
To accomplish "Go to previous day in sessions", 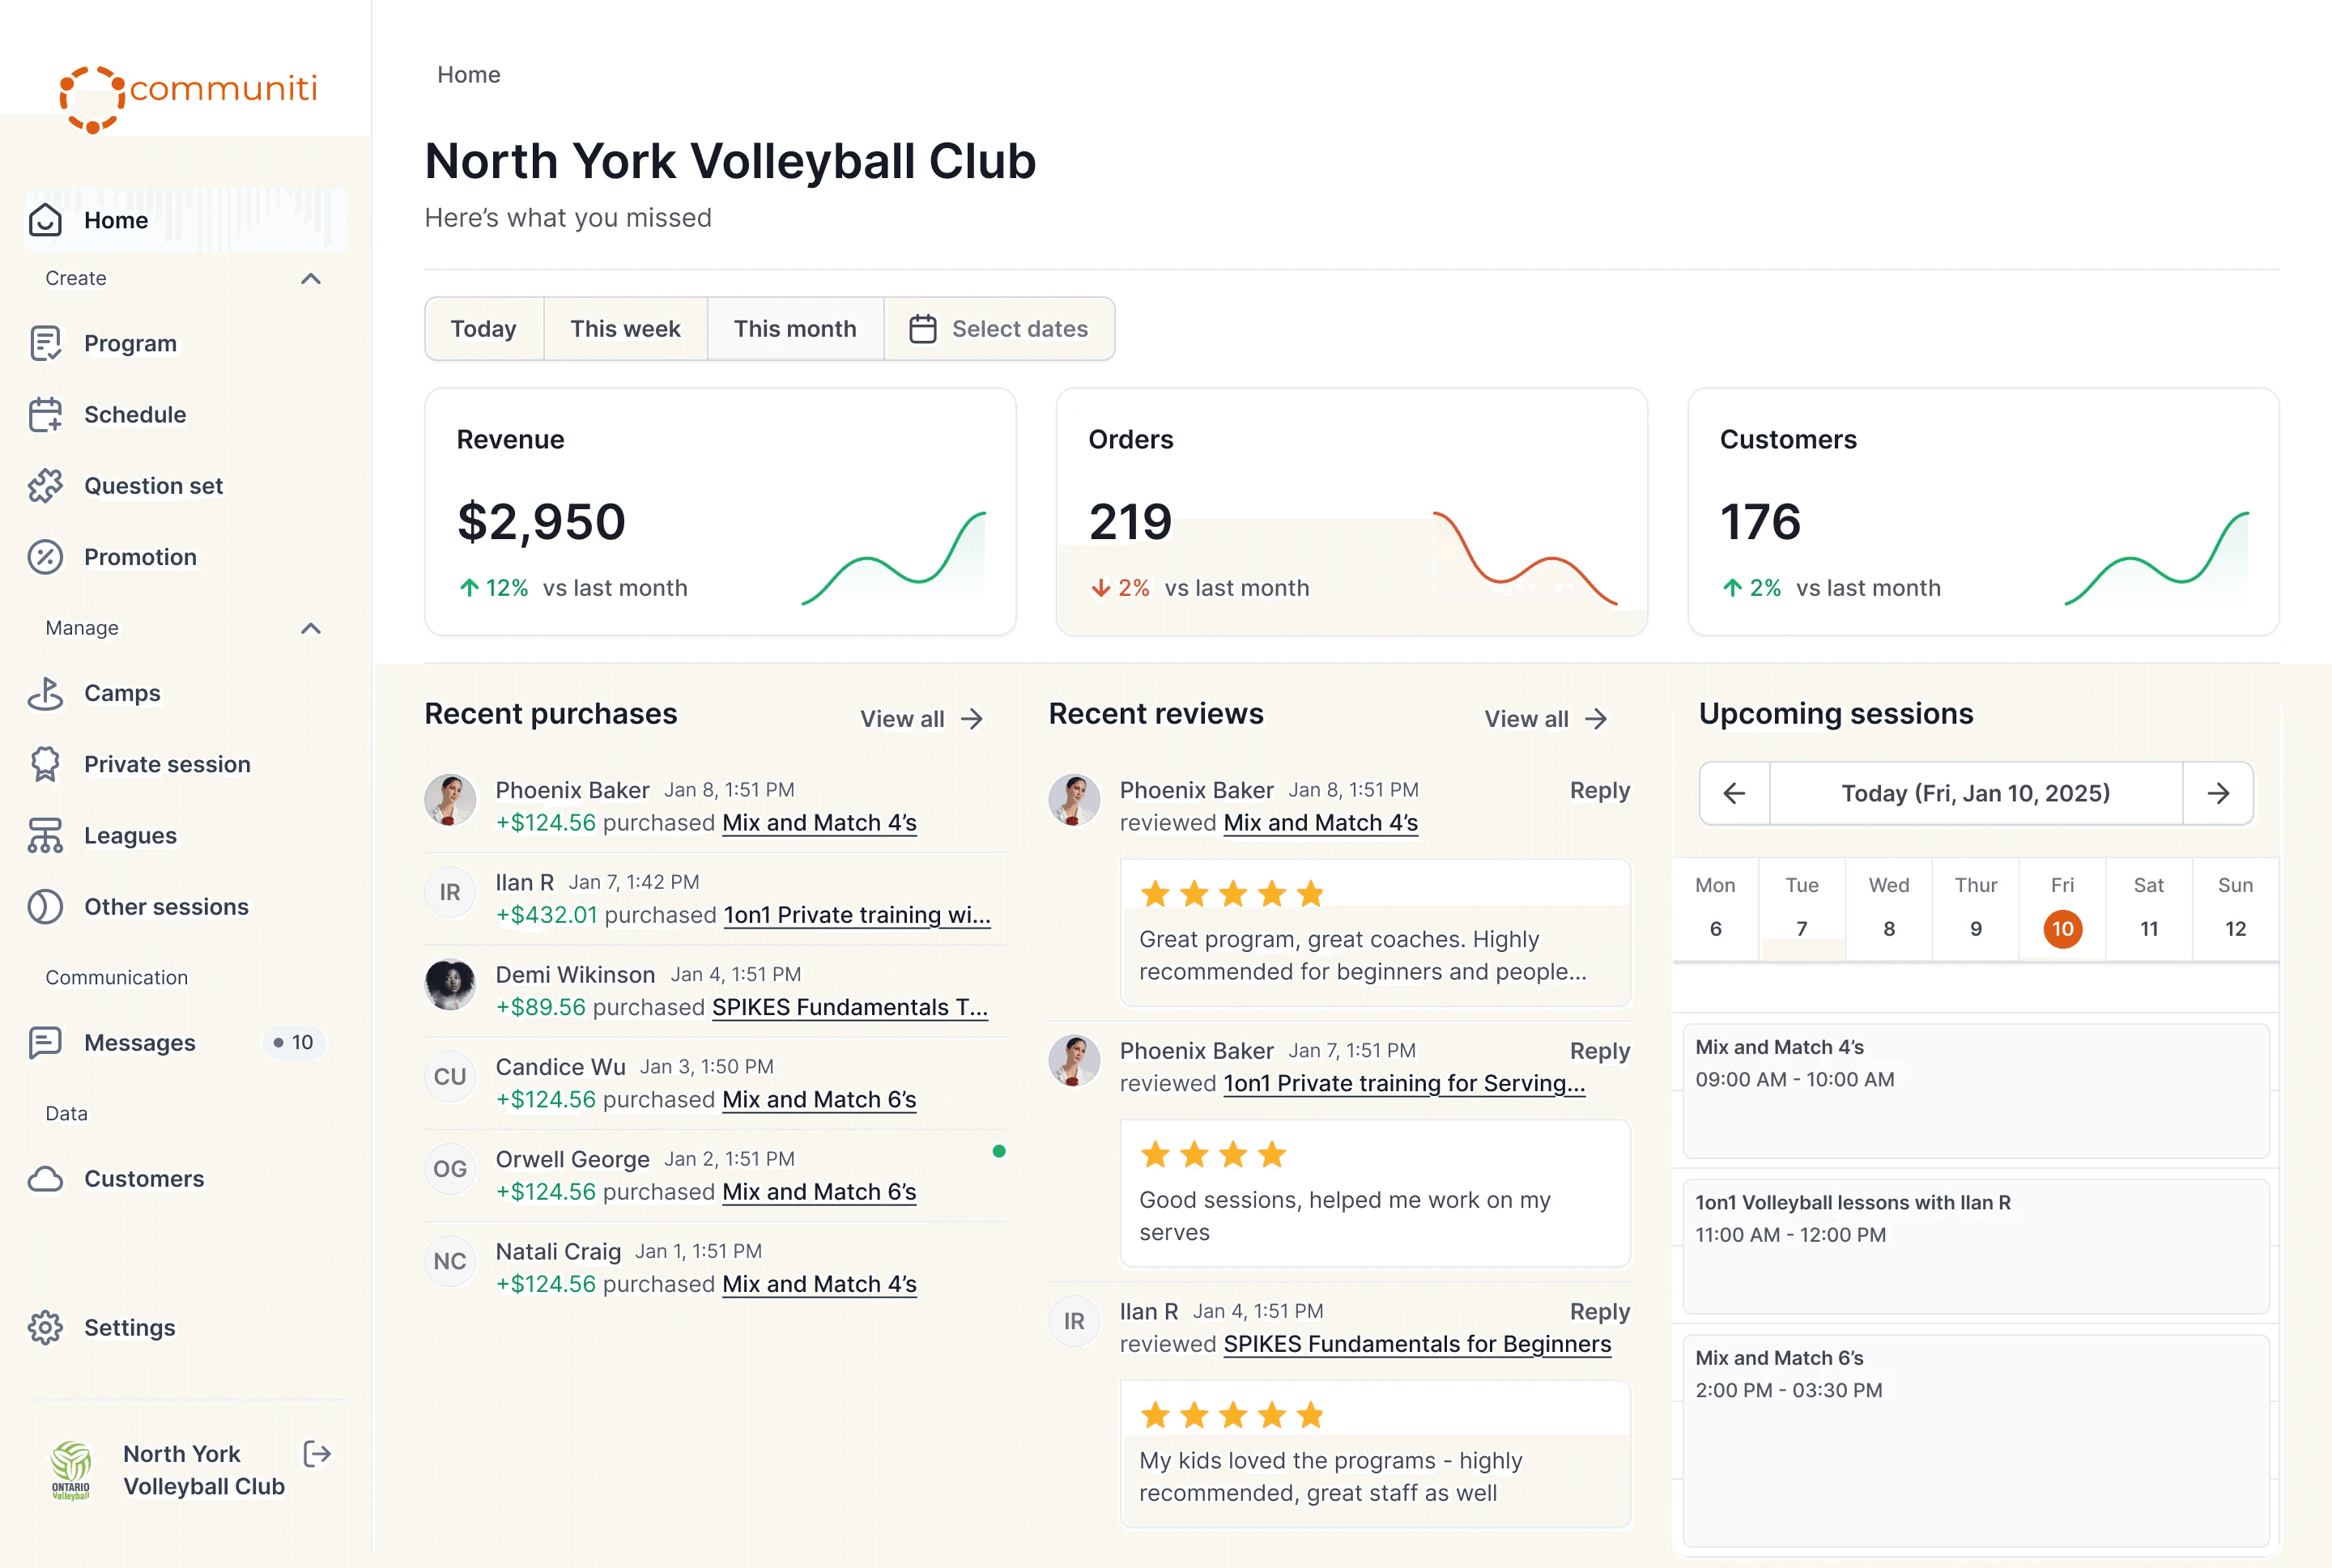I will tap(1734, 793).
